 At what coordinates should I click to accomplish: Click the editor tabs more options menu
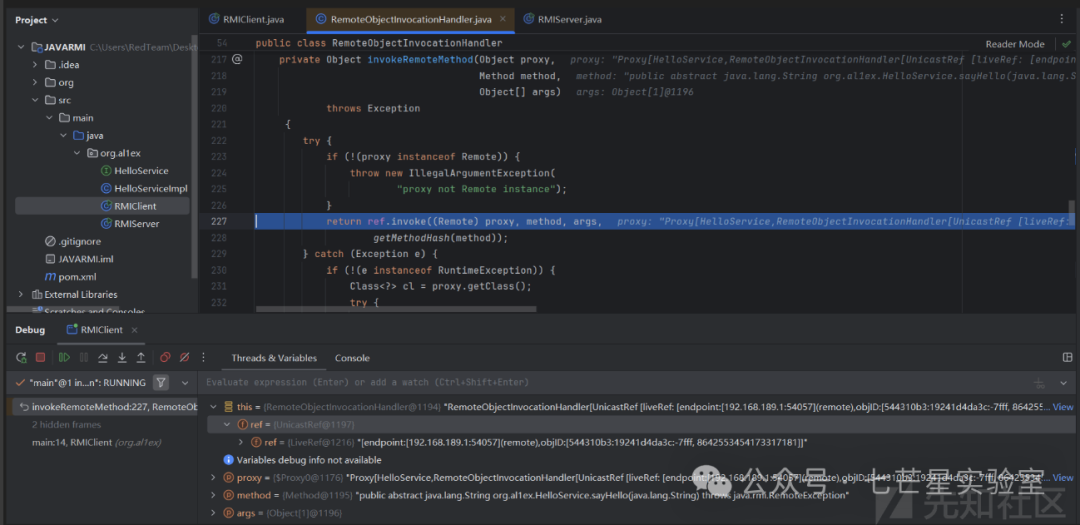pos(1061,19)
